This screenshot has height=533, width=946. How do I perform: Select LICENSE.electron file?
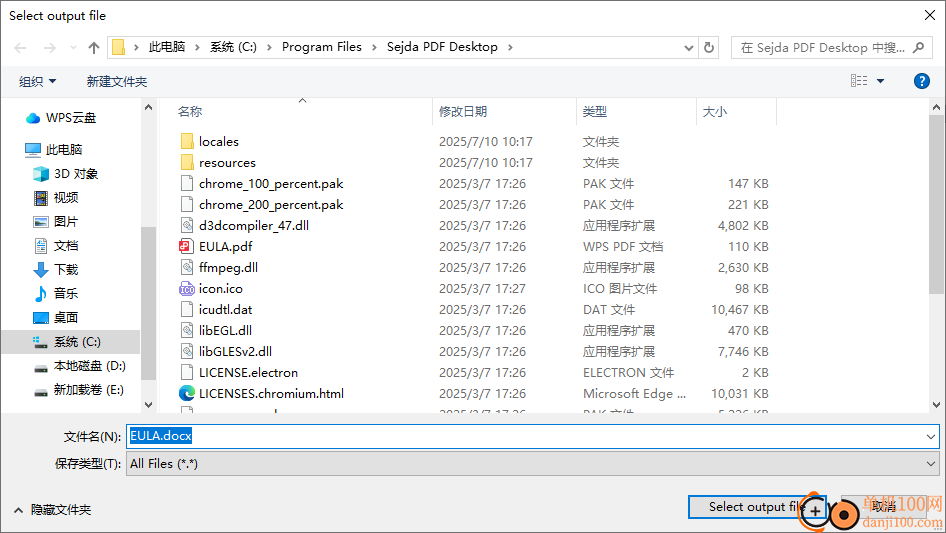click(x=248, y=372)
